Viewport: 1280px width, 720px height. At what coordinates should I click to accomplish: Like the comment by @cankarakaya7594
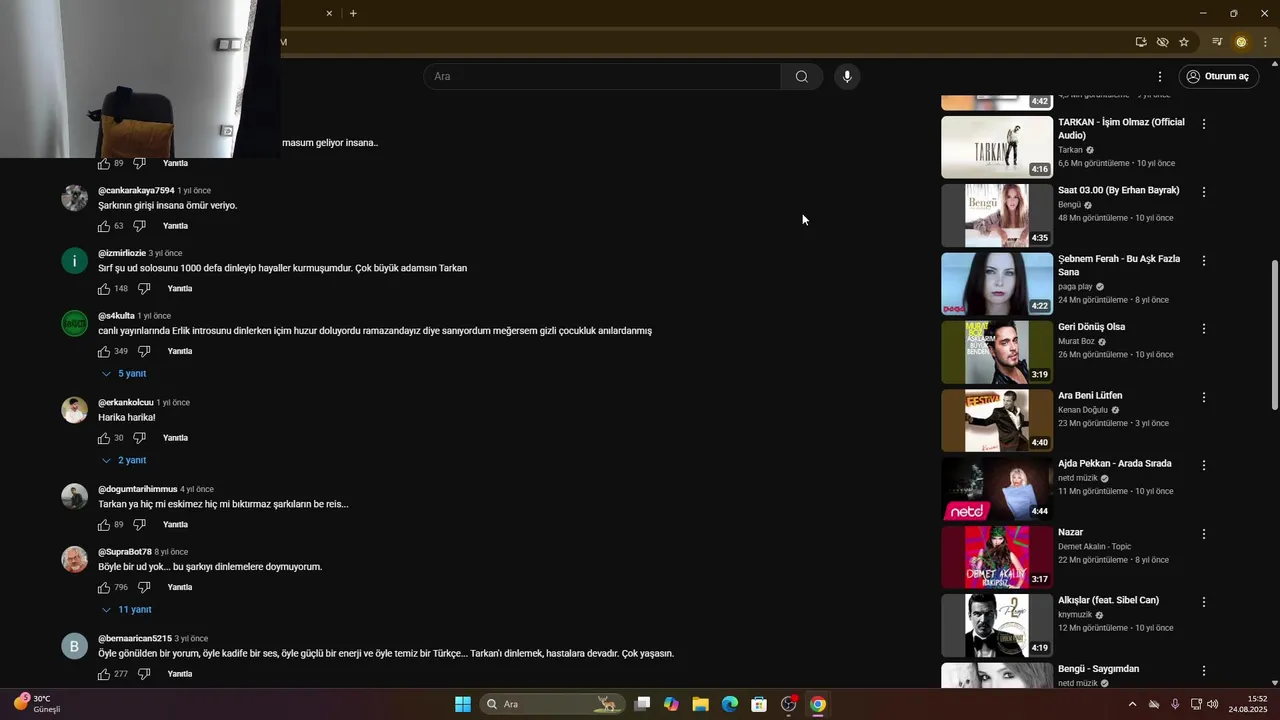(x=104, y=226)
